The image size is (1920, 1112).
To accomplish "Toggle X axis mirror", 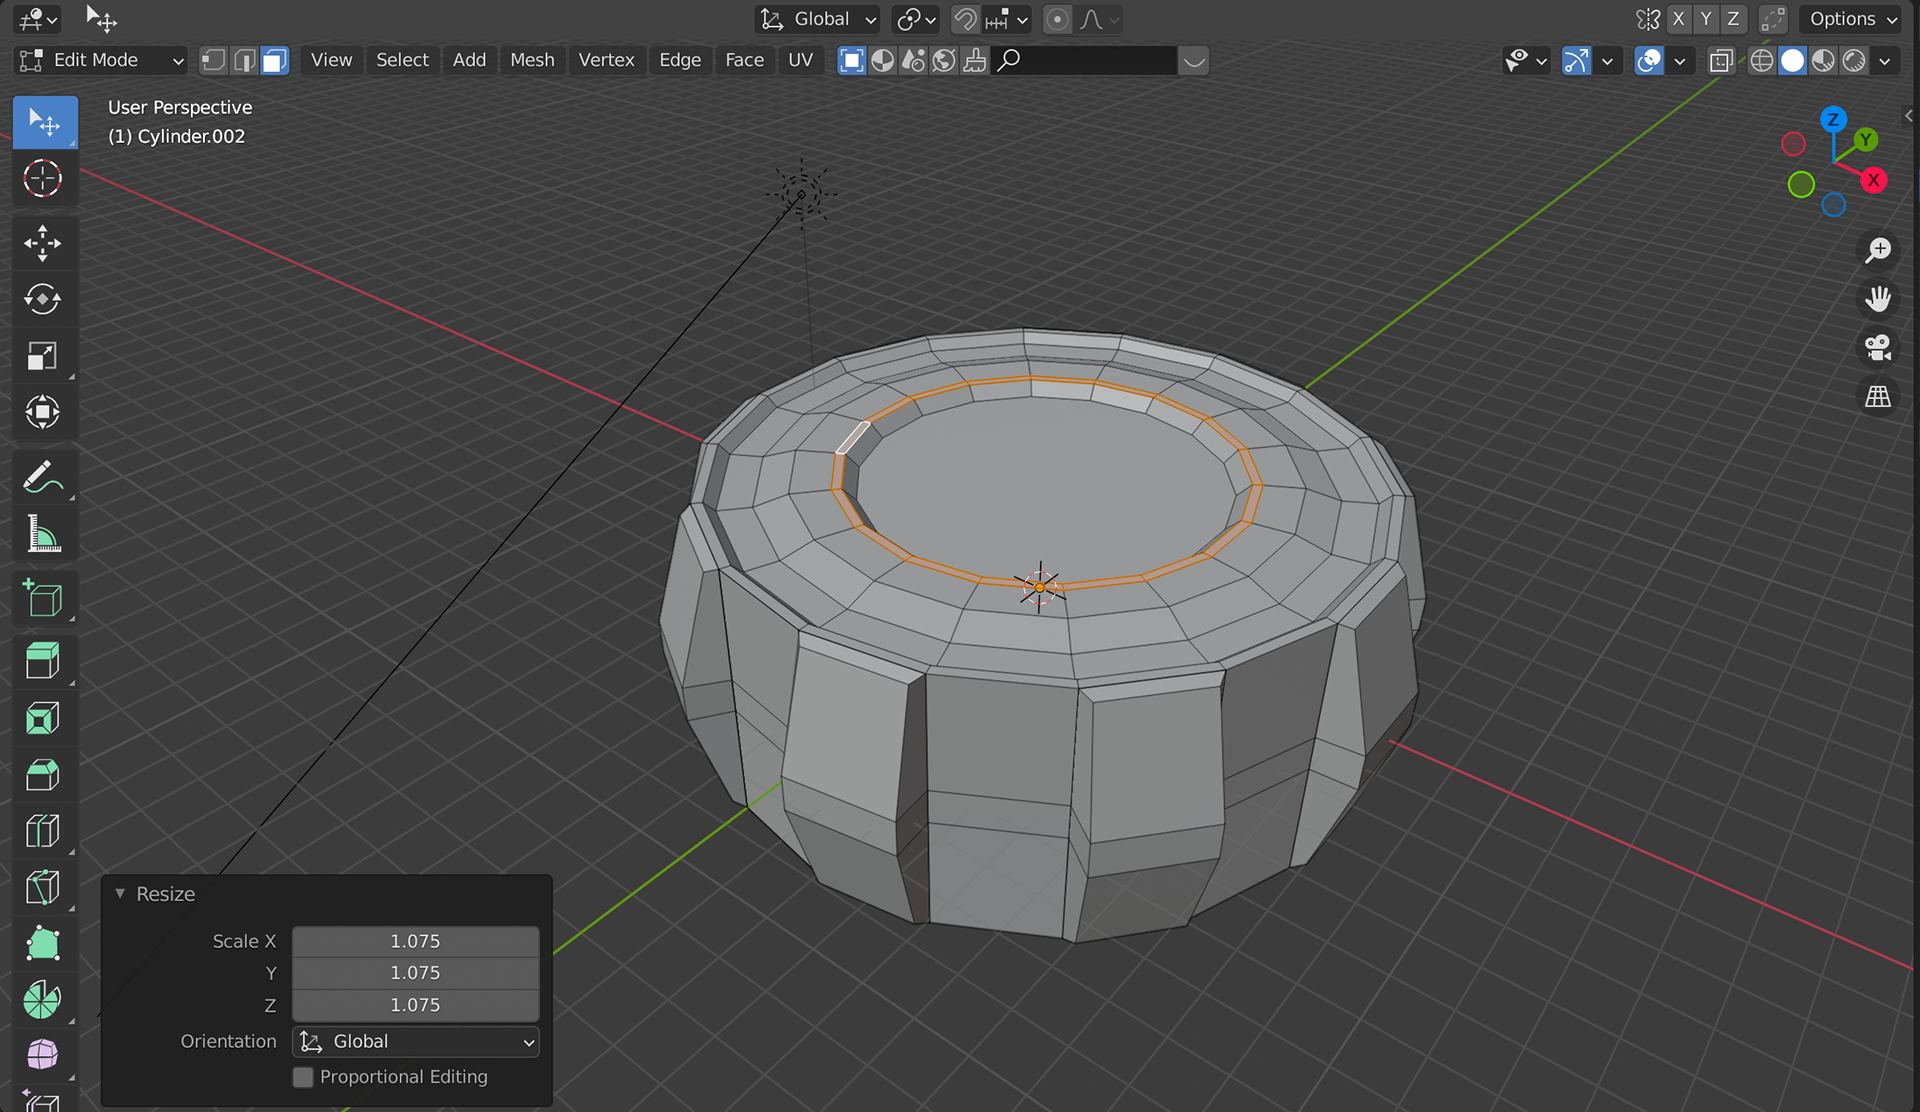I will click(x=1679, y=19).
